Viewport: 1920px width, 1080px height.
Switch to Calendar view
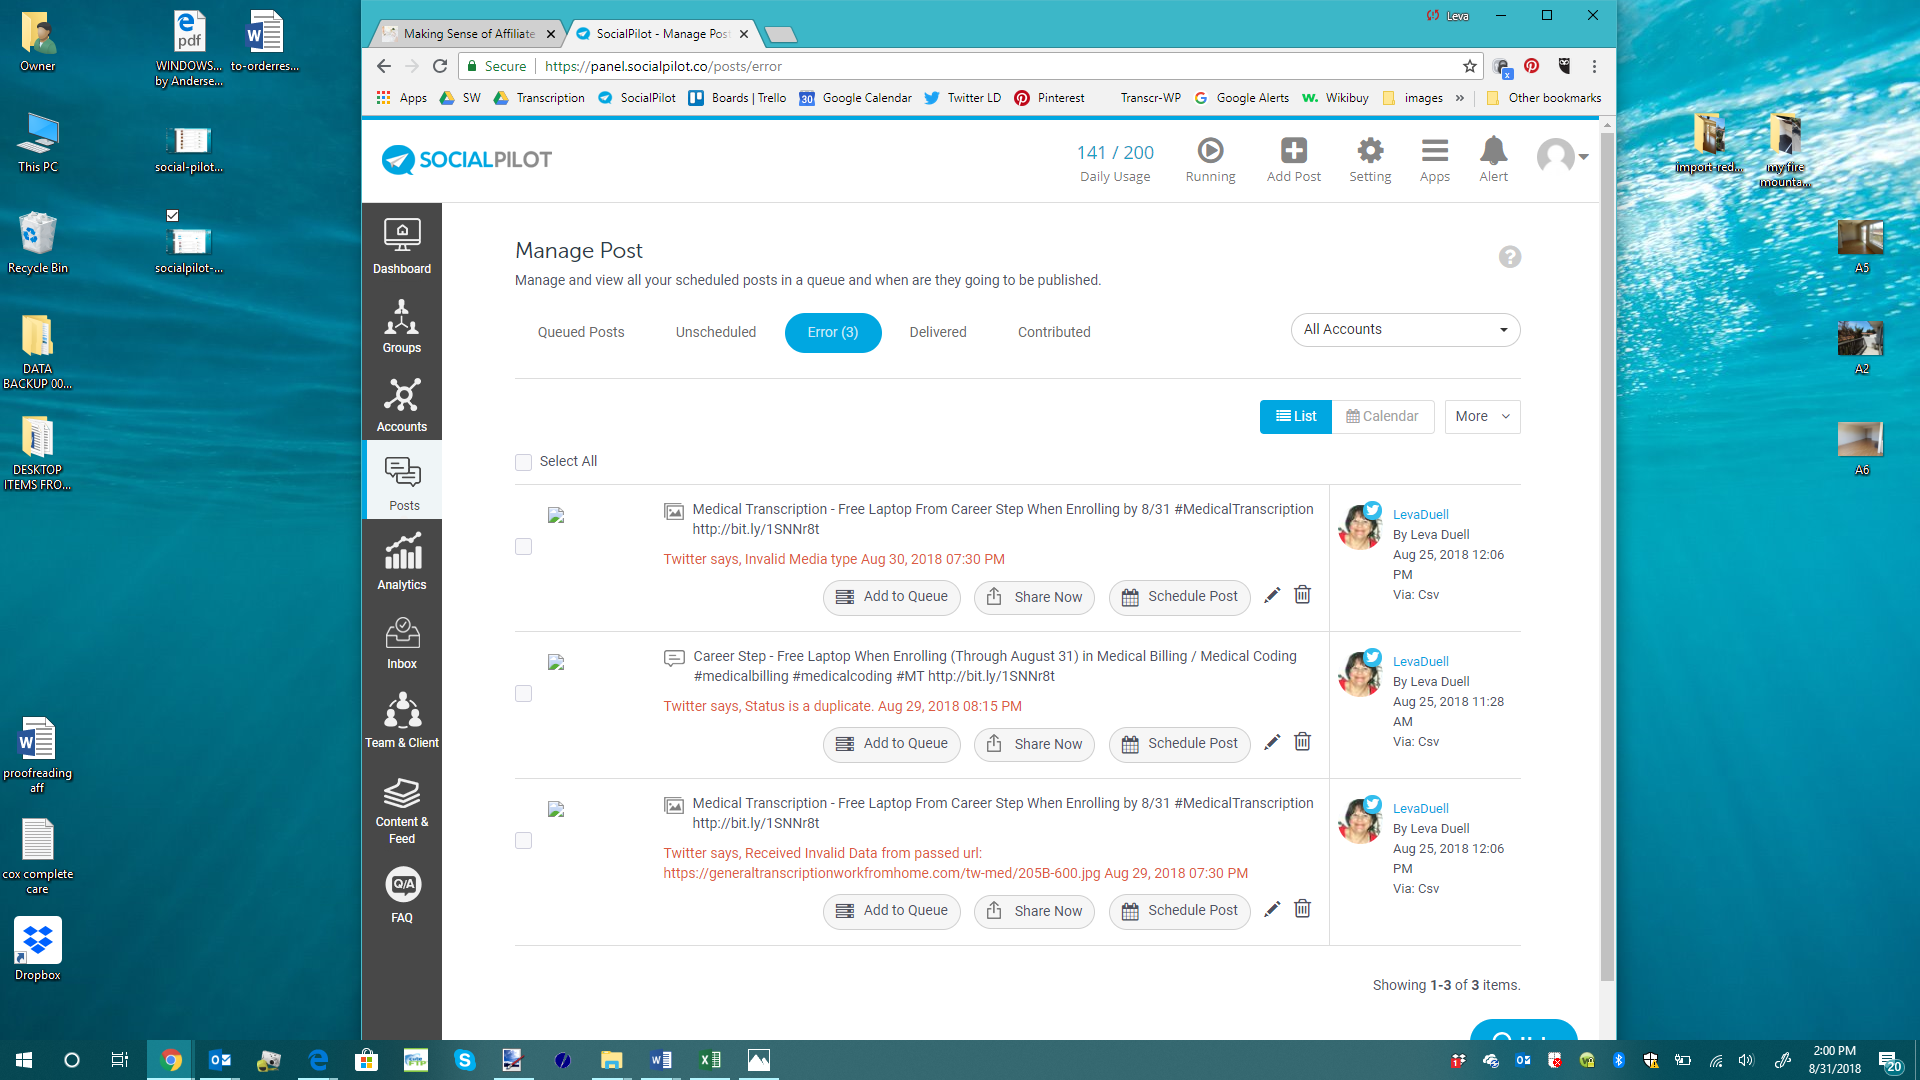click(x=1382, y=417)
